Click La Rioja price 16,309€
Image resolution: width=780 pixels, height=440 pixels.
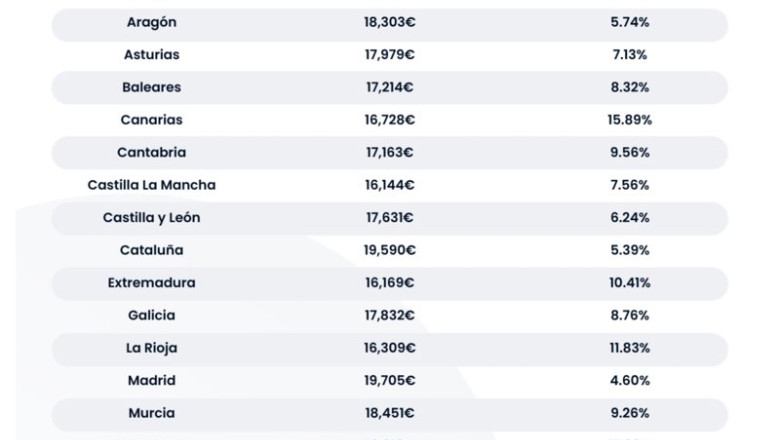[390, 348]
